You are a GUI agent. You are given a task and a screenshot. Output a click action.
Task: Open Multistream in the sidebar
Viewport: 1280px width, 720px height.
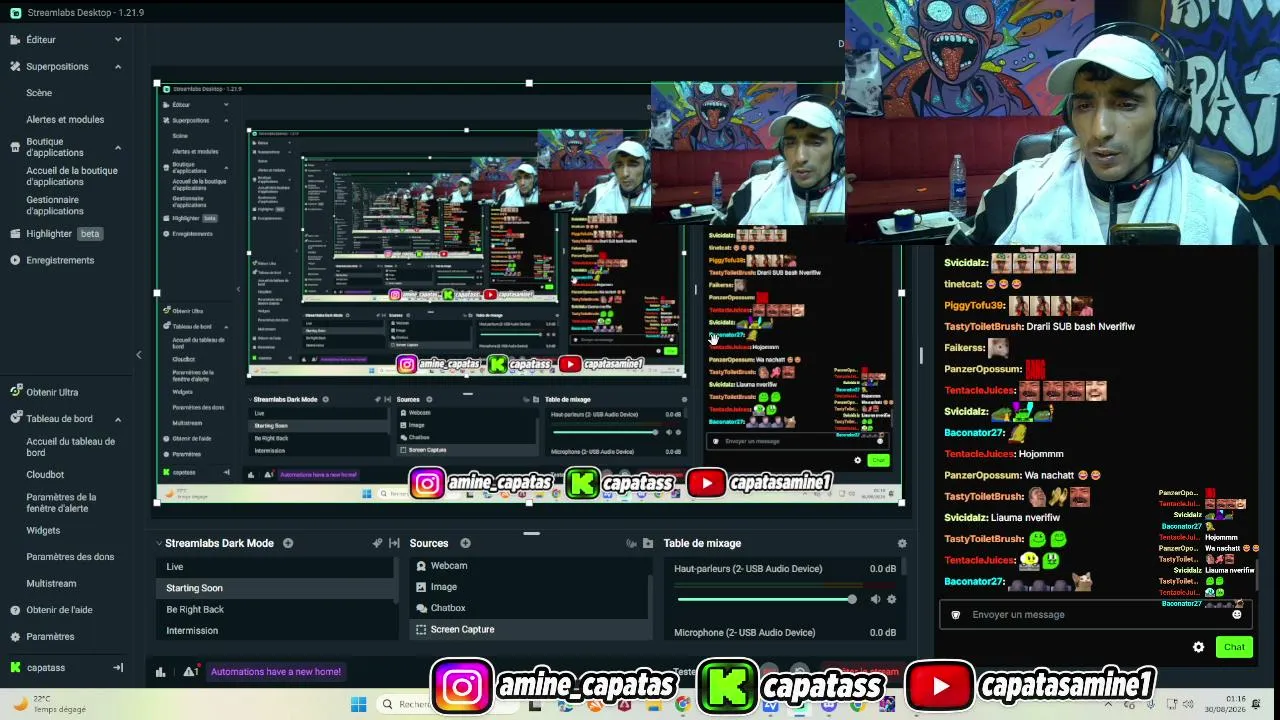[x=51, y=583]
